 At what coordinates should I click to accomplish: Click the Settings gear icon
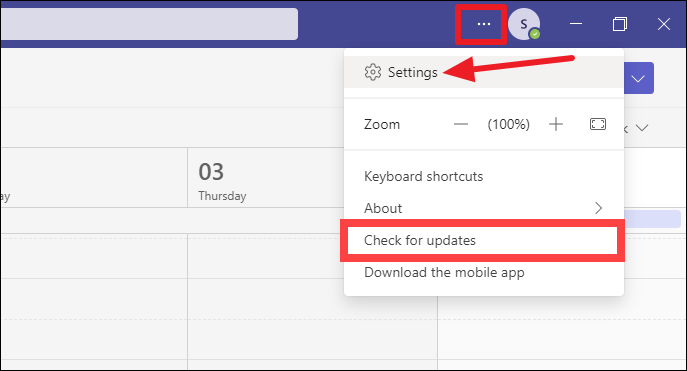[373, 72]
